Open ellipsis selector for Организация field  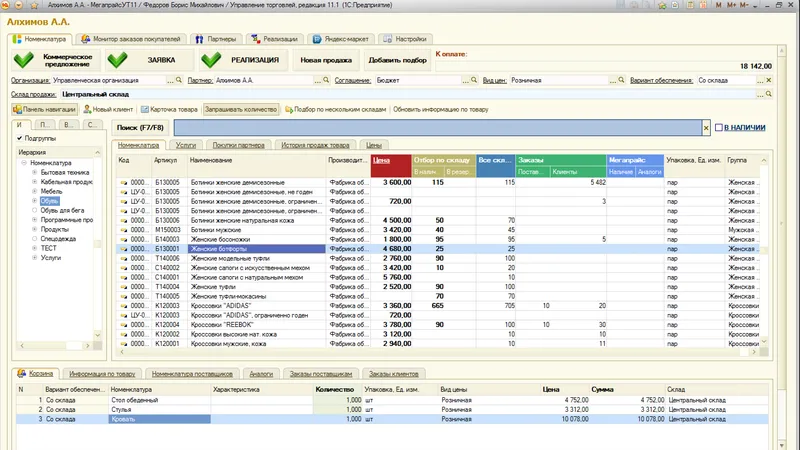[x=170, y=81]
